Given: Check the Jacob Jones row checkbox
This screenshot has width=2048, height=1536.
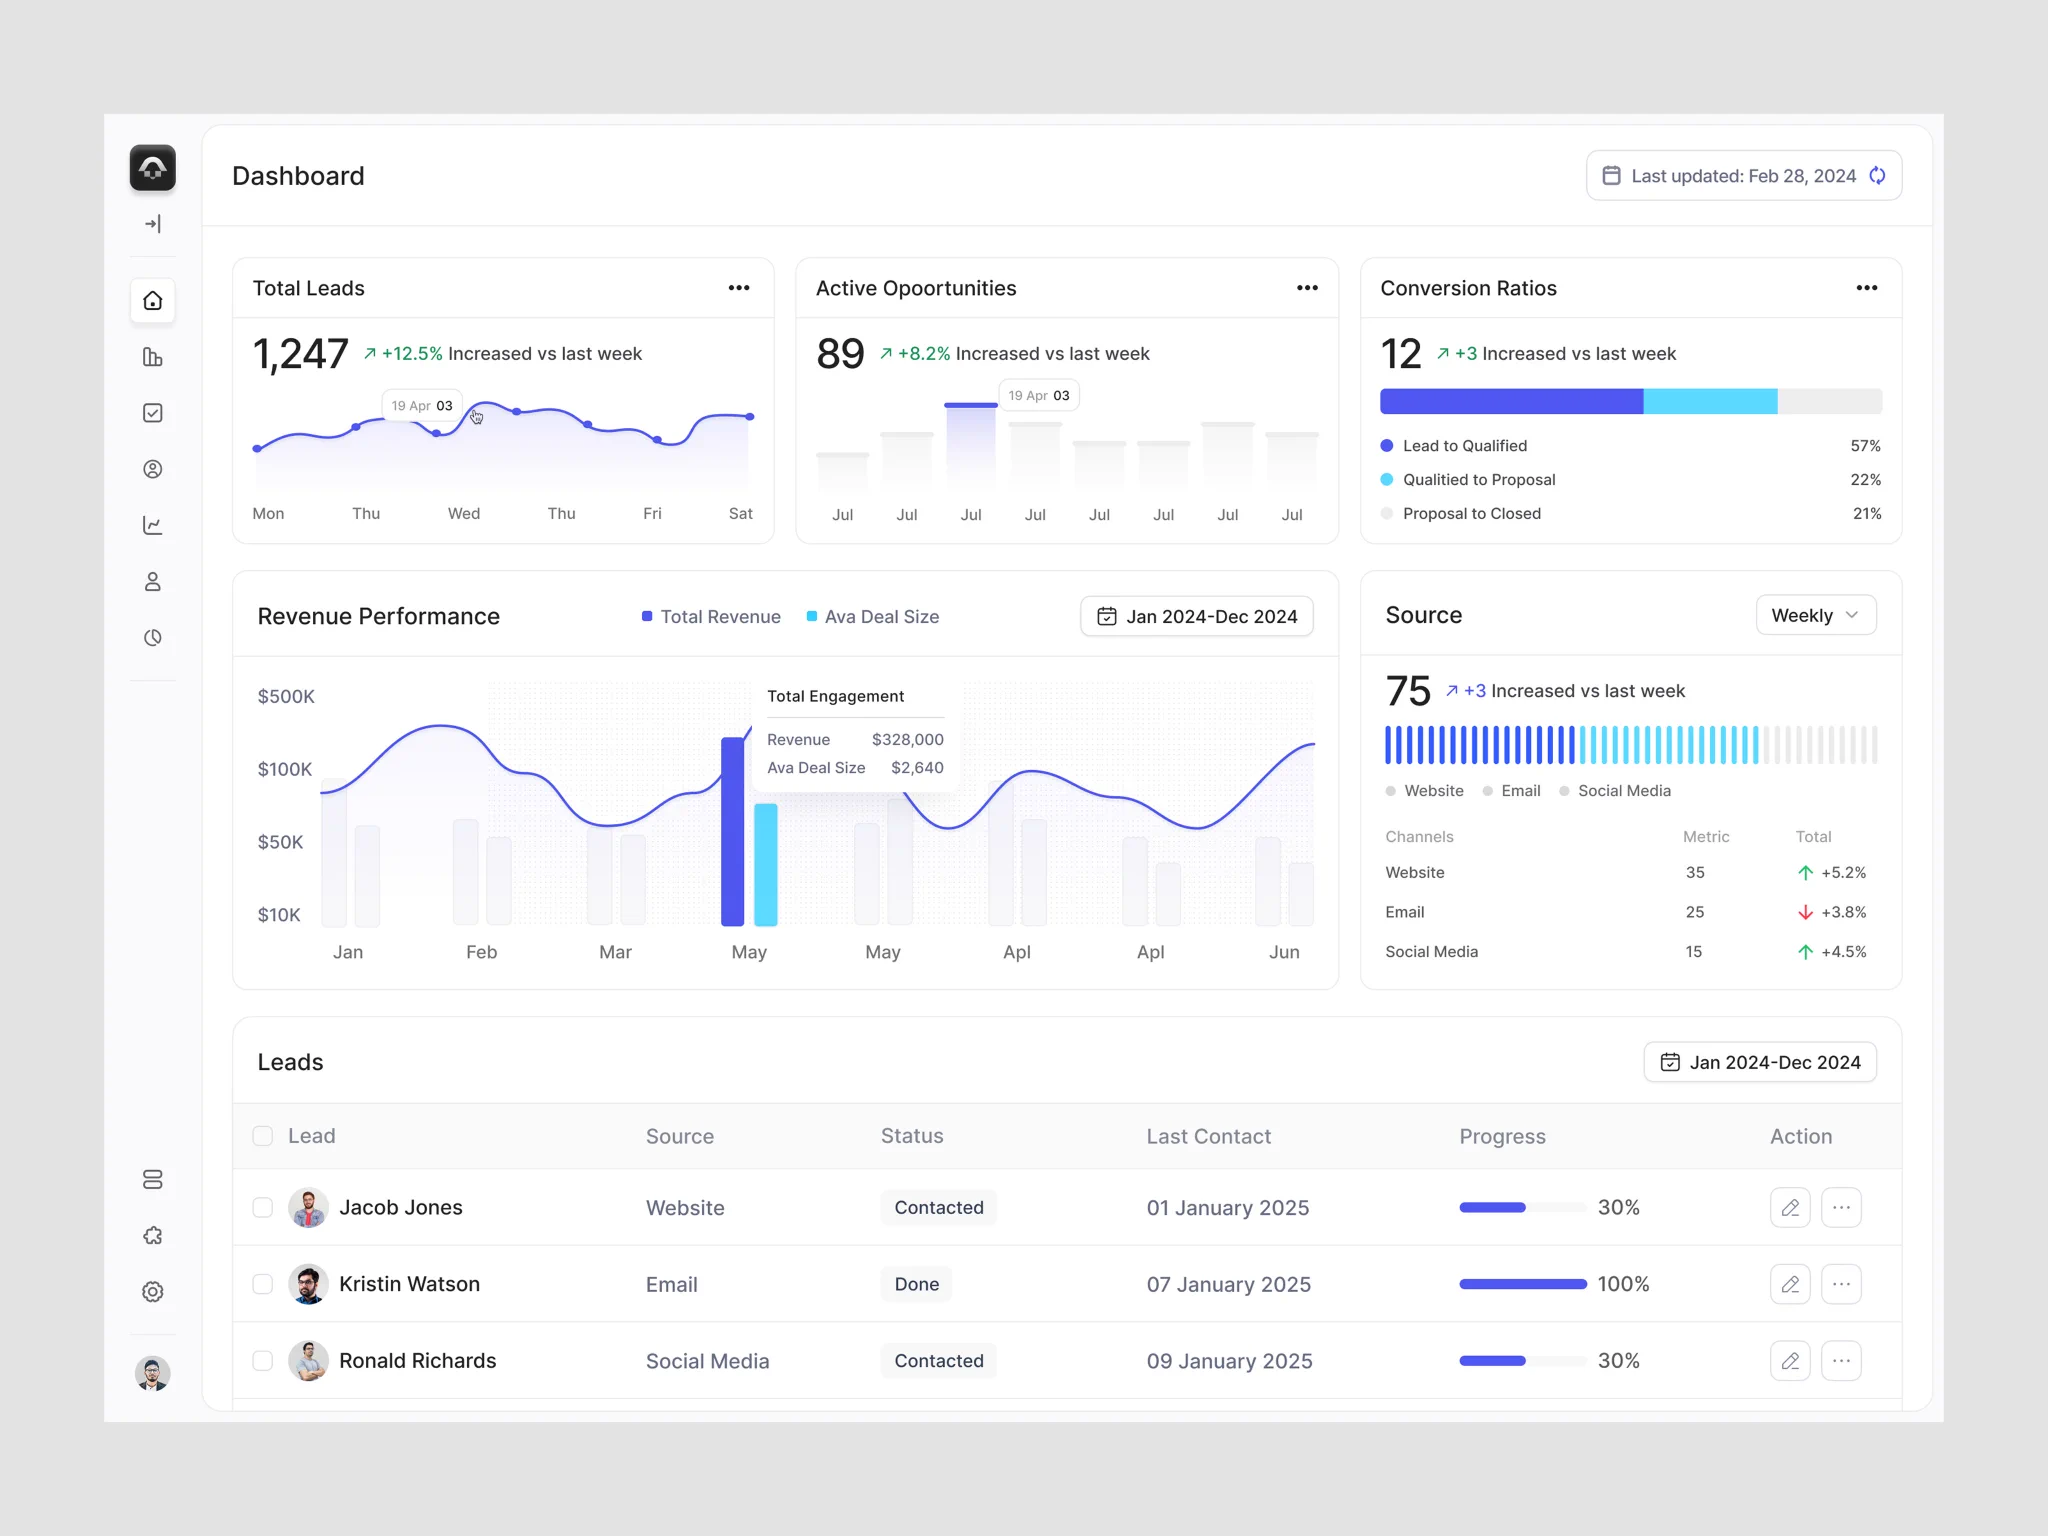Looking at the screenshot, I should pyautogui.click(x=263, y=1208).
